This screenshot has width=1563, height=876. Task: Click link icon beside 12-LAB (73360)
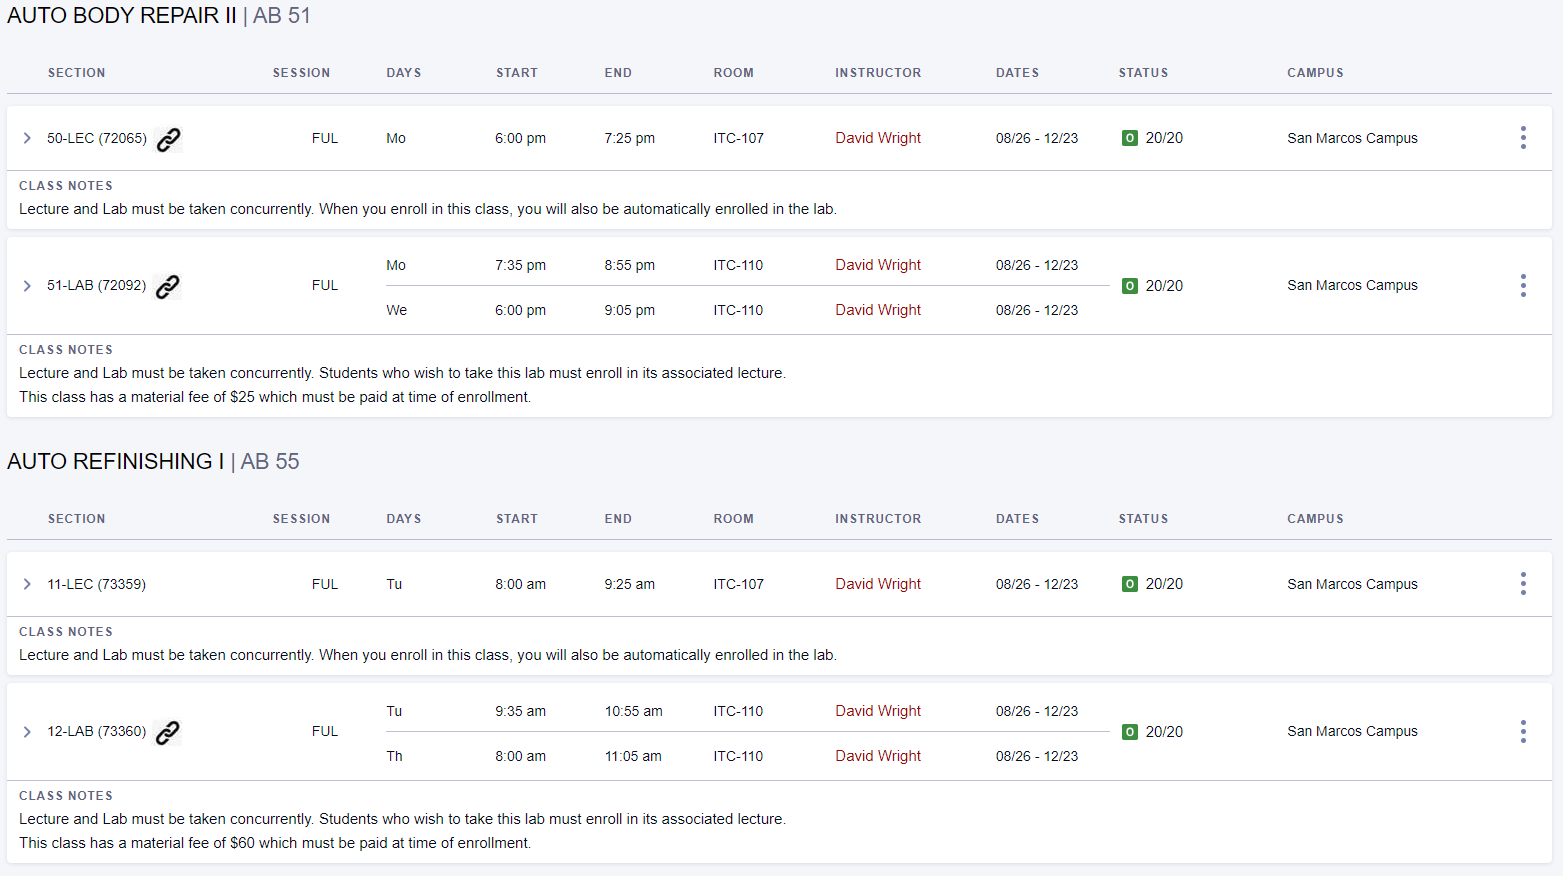(x=168, y=732)
